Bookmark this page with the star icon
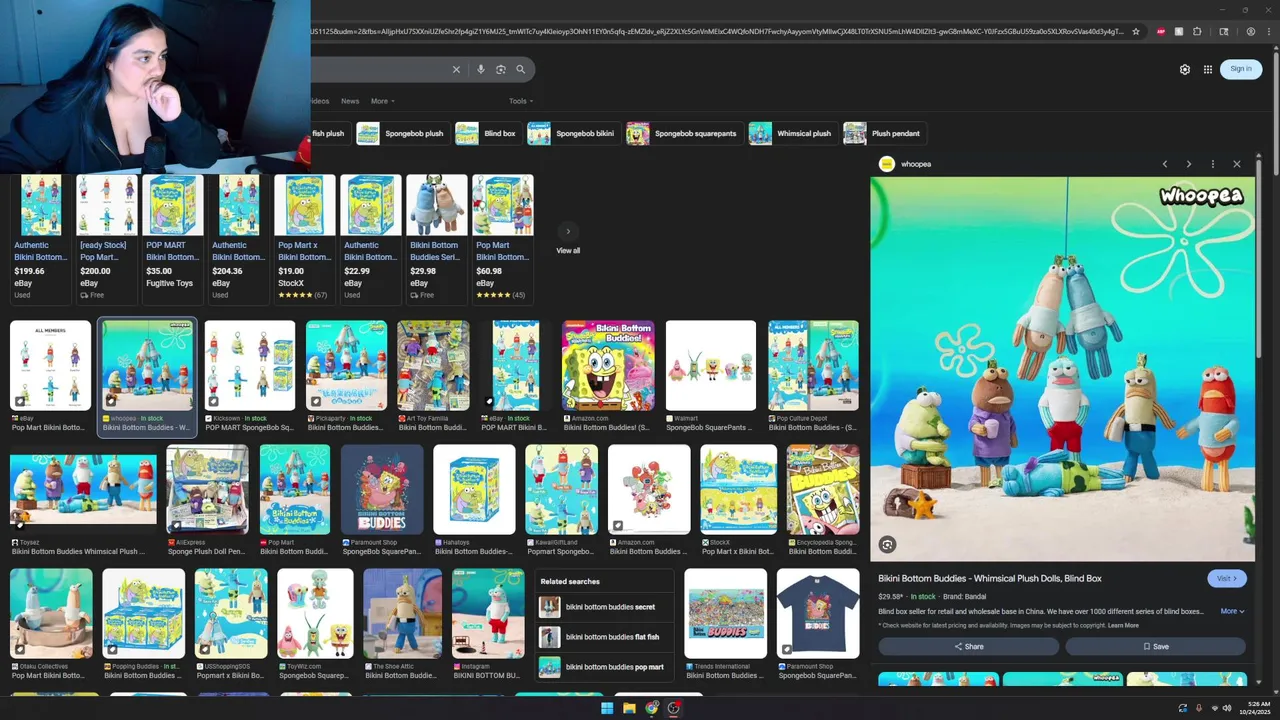The image size is (1280, 720). pos(1135,31)
